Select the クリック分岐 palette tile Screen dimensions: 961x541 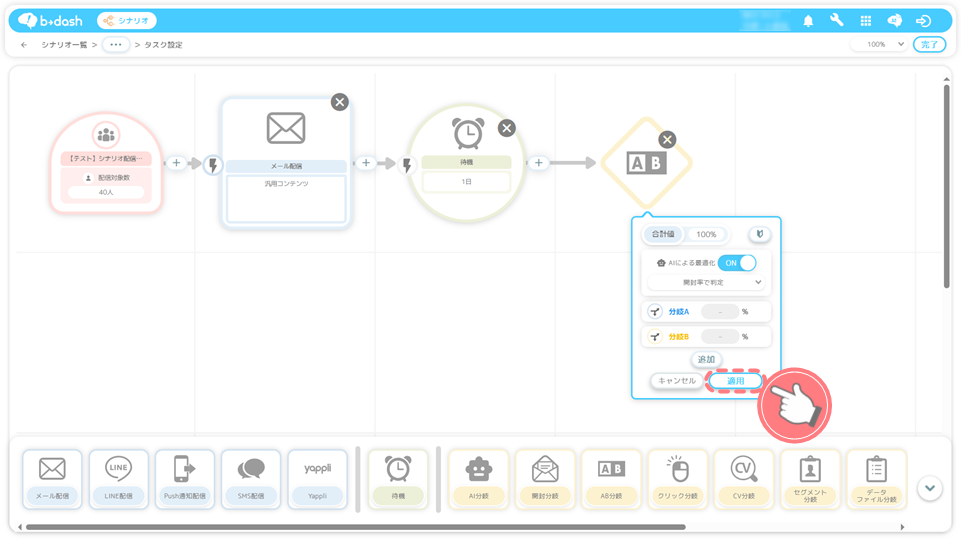[677, 480]
